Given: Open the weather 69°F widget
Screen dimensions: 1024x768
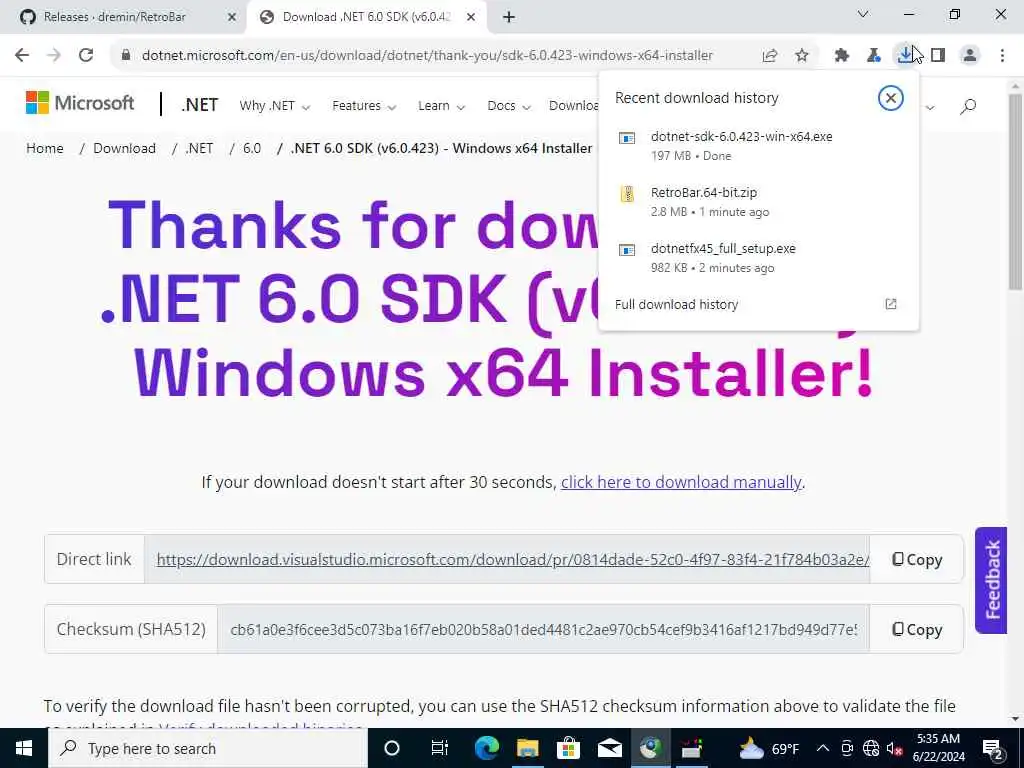Looking at the screenshot, I should [769, 748].
